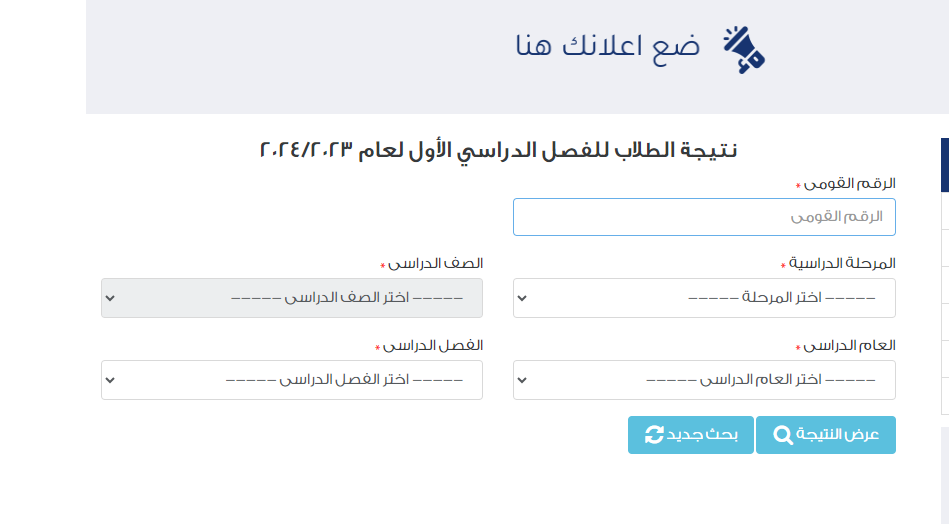
Task: Click the ضع اعلانك هنا banner text
Action: tap(608, 46)
